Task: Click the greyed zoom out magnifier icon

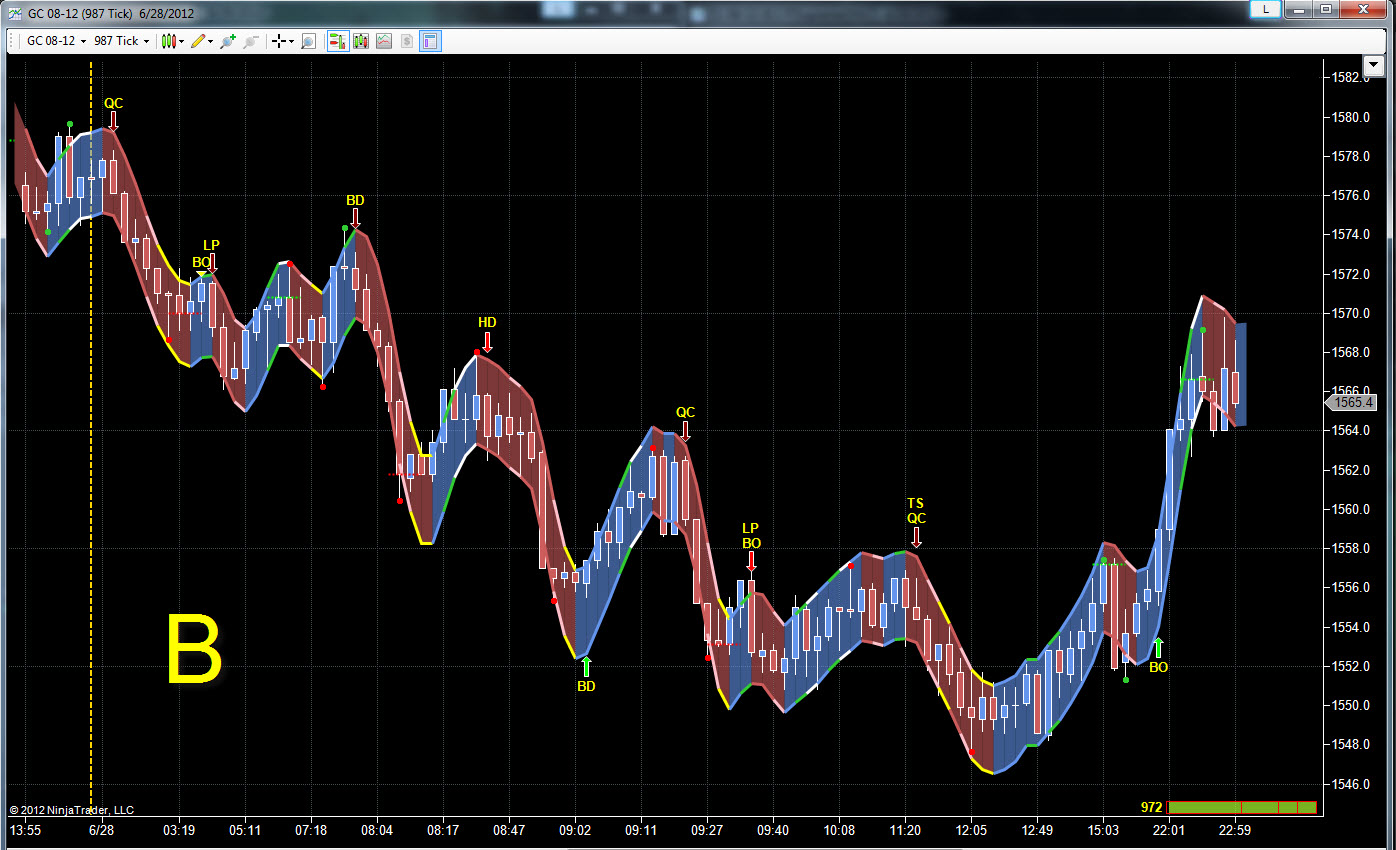Action: [251, 41]
